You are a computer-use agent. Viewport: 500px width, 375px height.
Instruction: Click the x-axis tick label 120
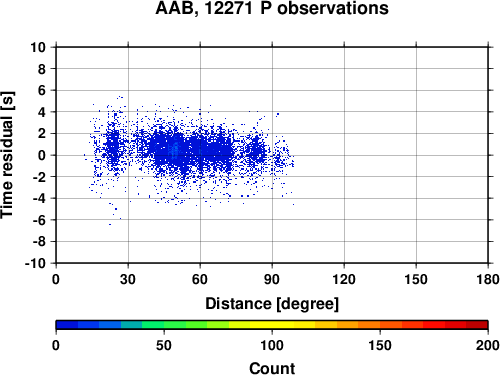(344, 279)
